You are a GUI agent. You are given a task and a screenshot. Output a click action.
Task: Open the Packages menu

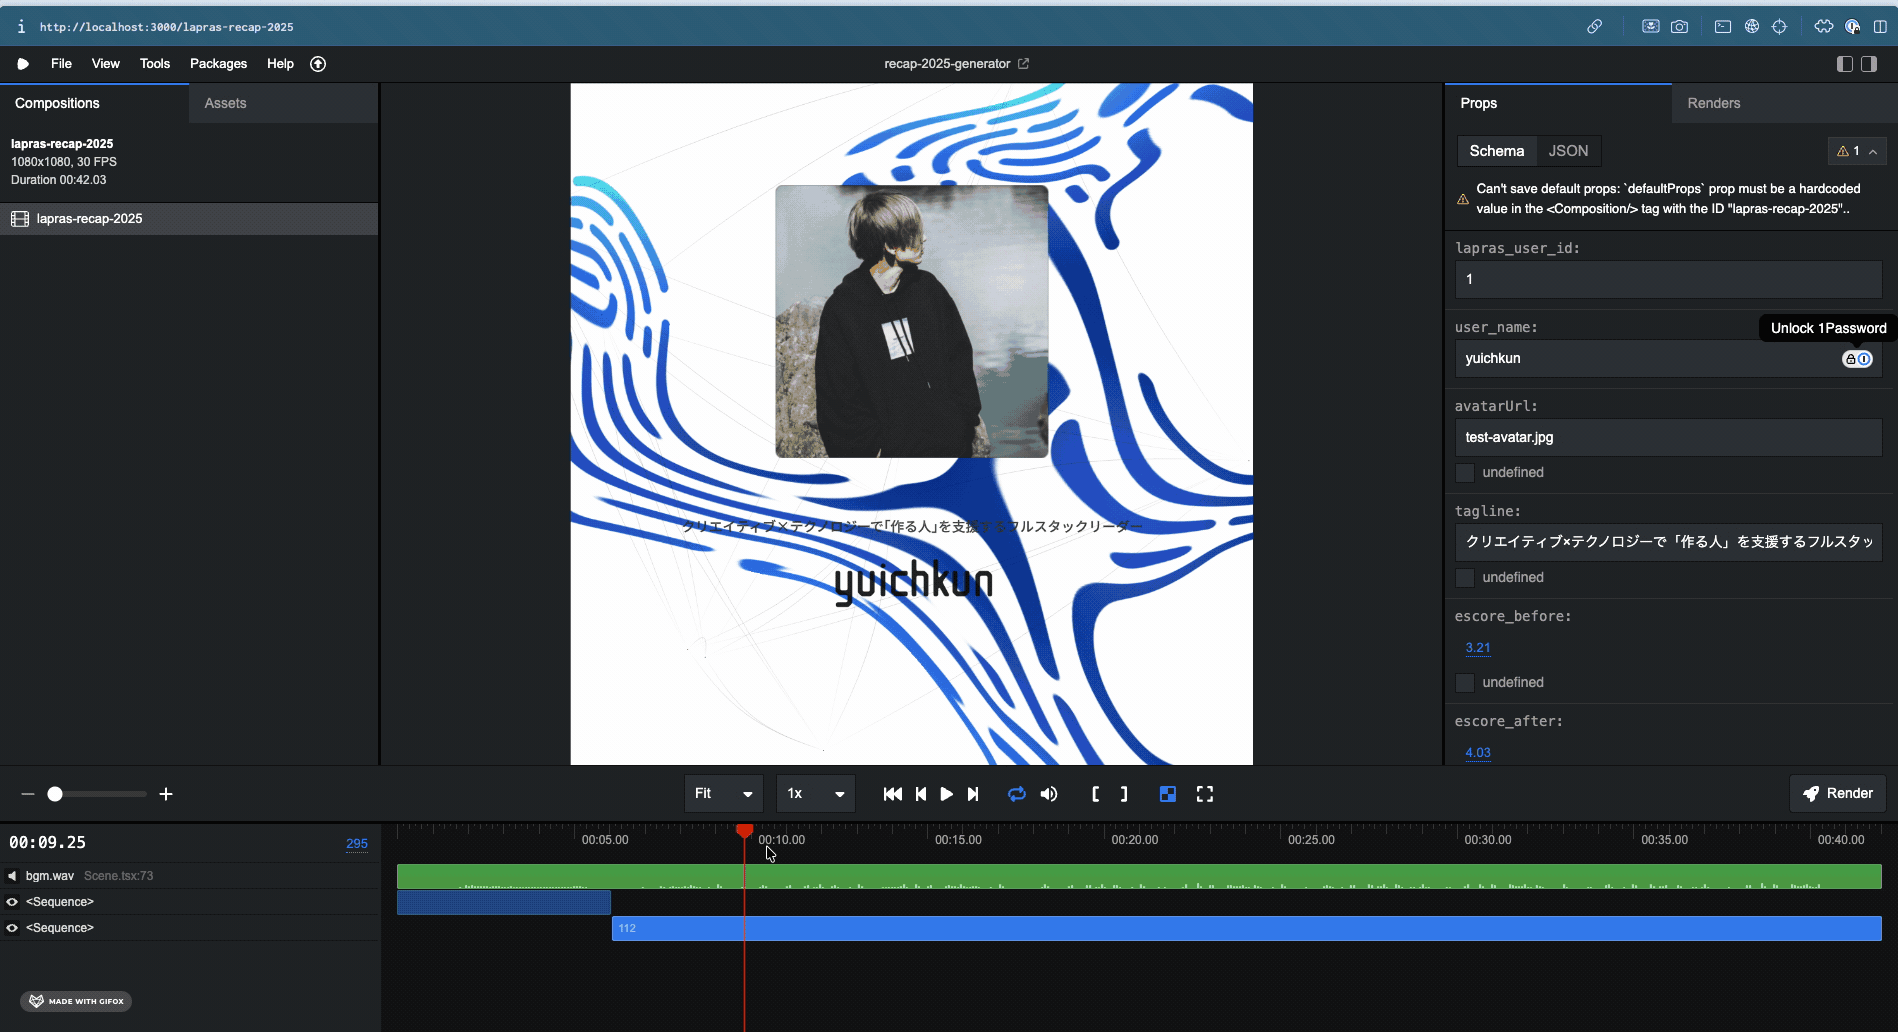tap(218, 64)
